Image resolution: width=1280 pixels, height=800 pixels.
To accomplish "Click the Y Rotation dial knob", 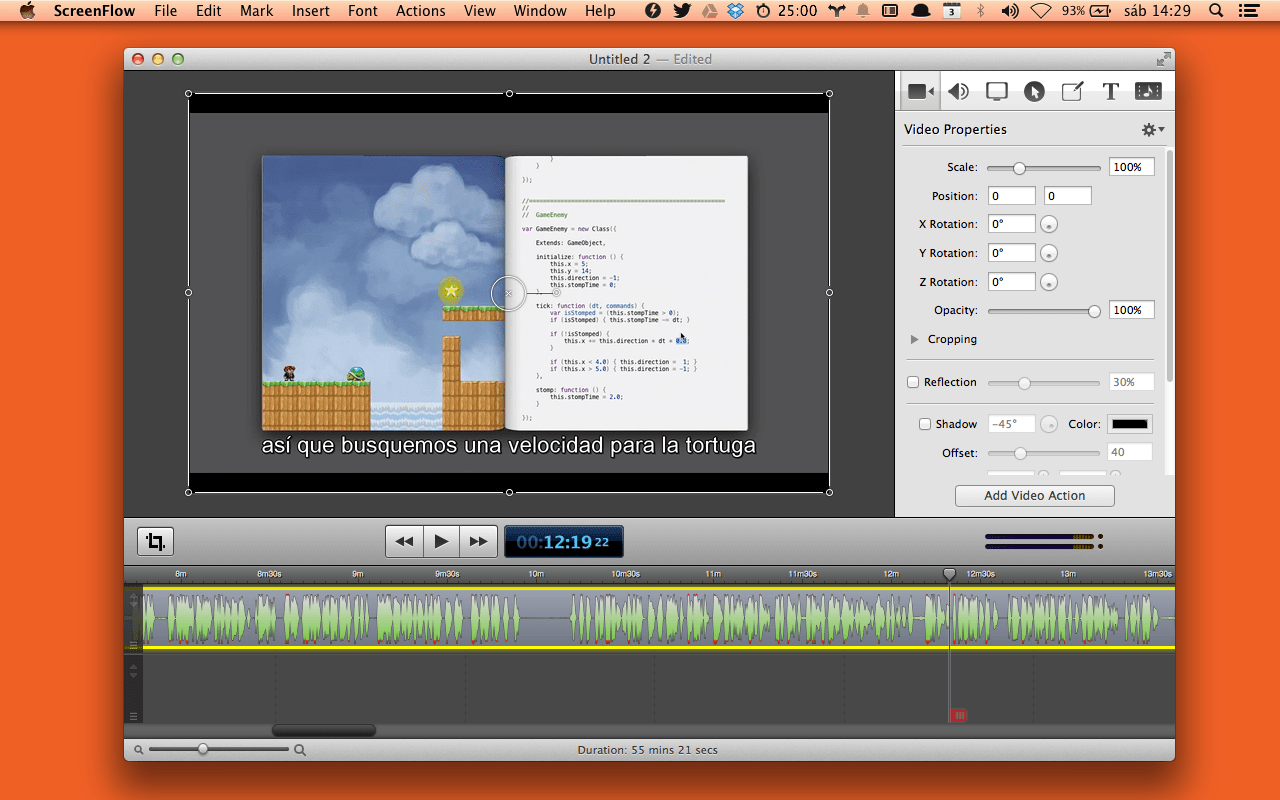I will (x=1049, y=254).
